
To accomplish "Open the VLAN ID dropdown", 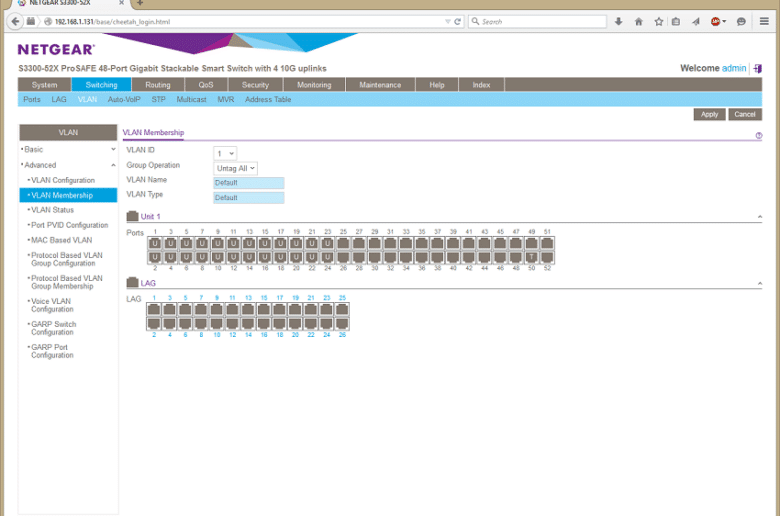I will [225, 153].
